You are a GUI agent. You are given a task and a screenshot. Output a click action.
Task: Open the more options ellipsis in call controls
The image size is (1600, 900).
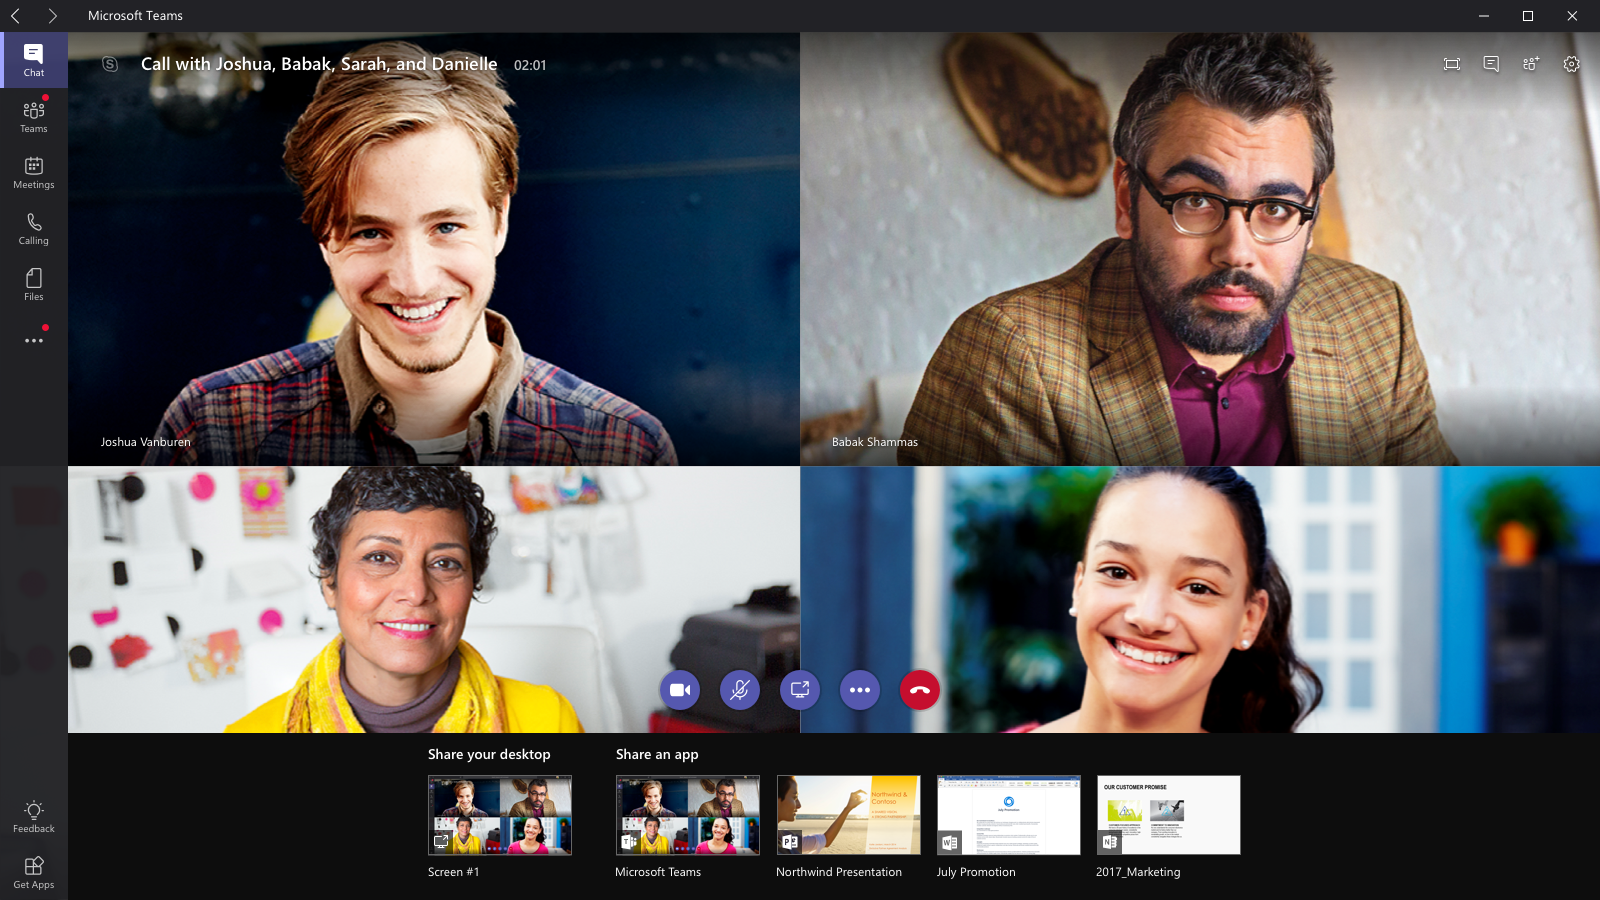(x=860, y=690)
